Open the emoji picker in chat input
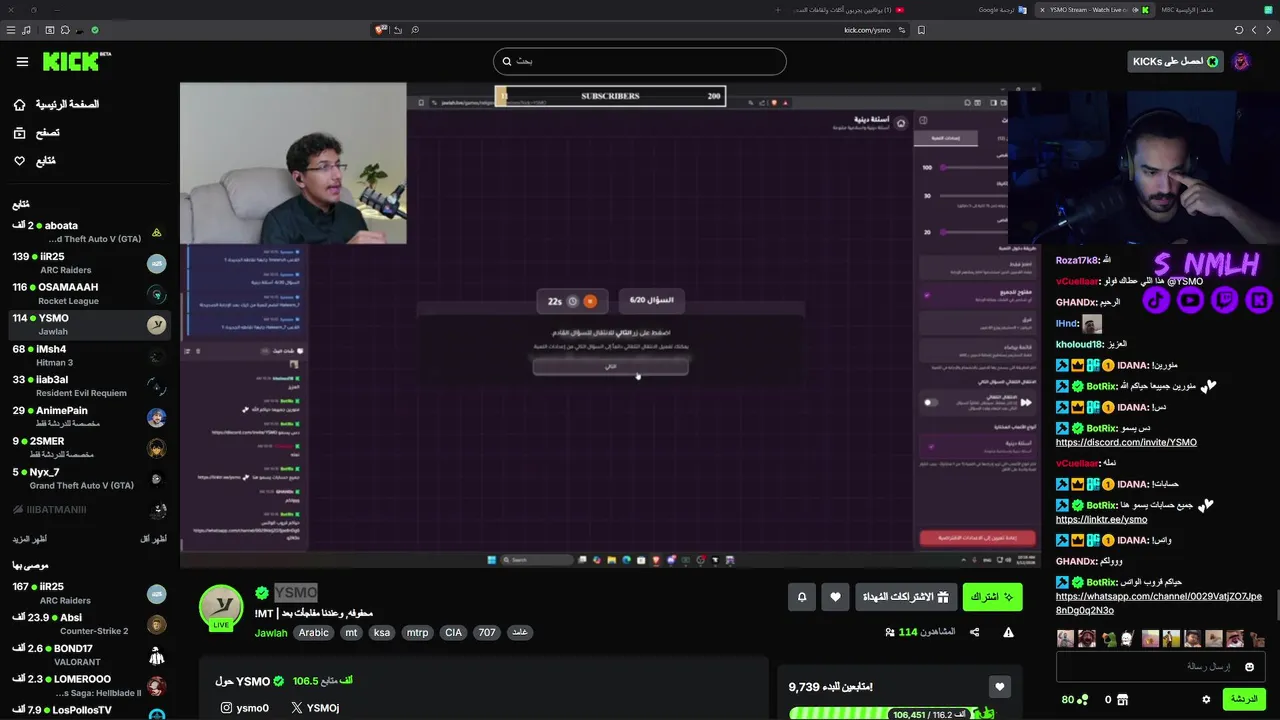1280x720 pixels. point(1249,667)
